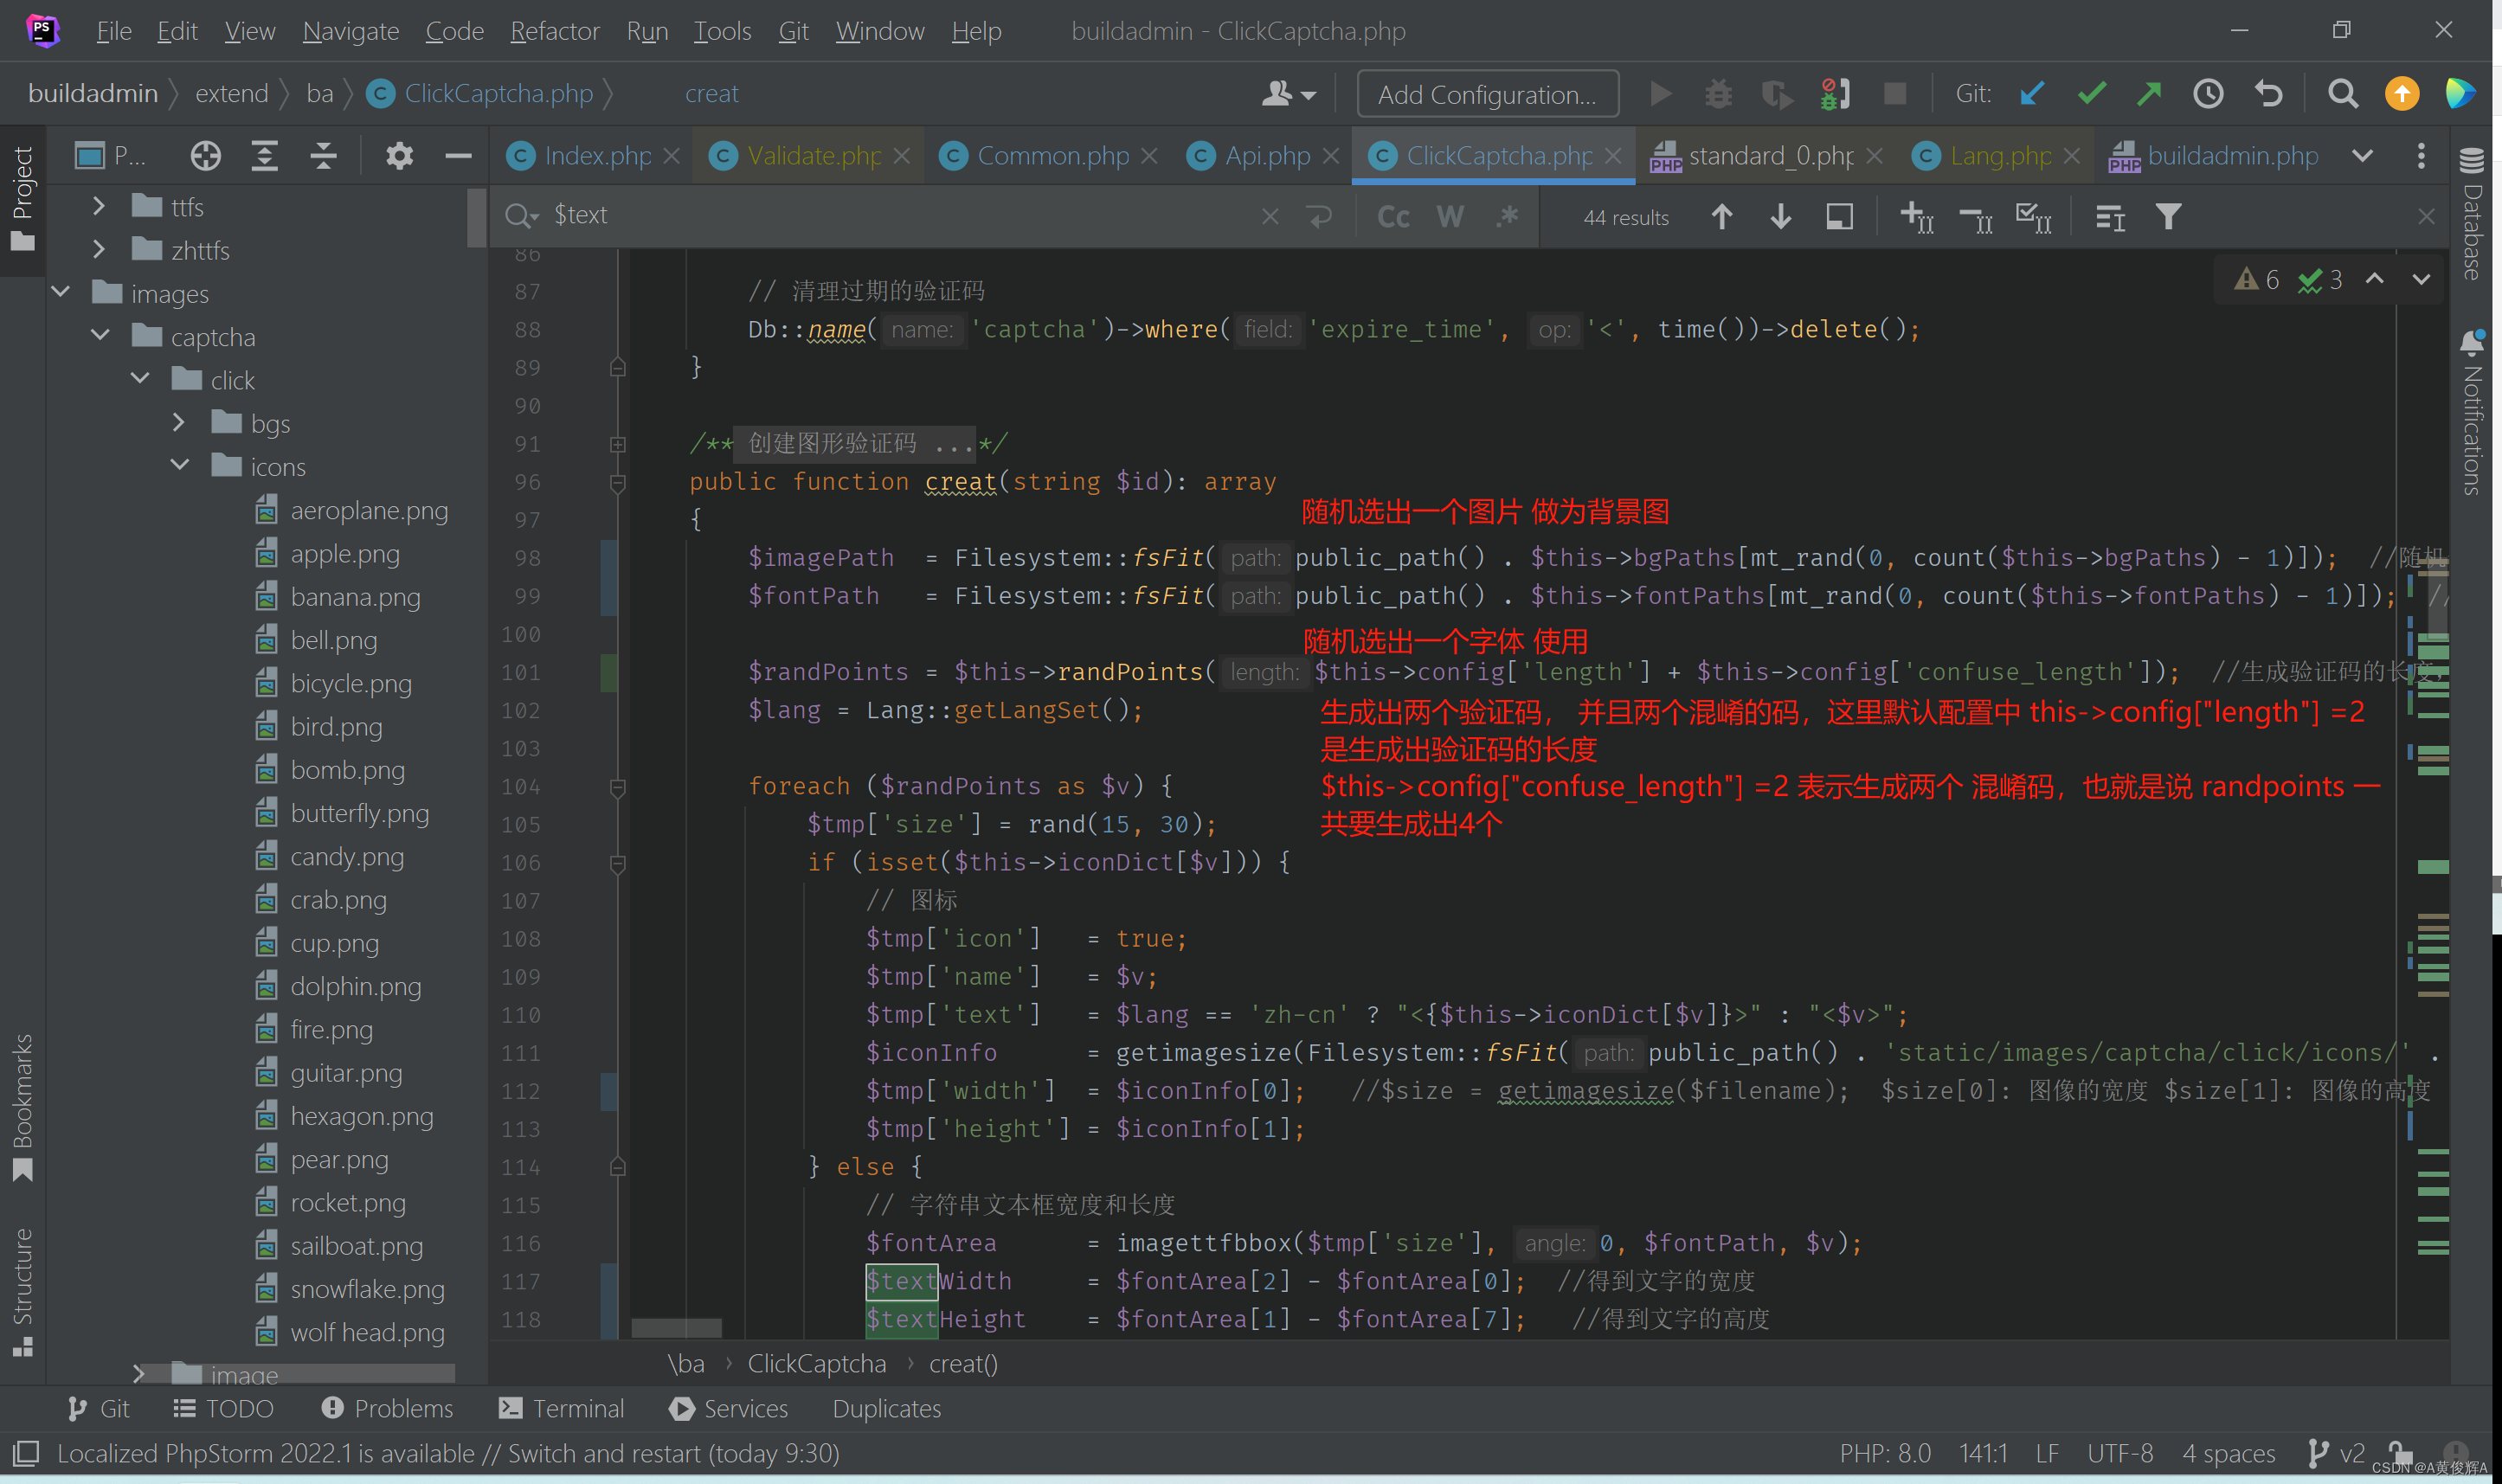Click add selection for next occurrence icon
Image resolution: width=2502 pixels, height=1484 pixels.
[x=1916, y=217]
